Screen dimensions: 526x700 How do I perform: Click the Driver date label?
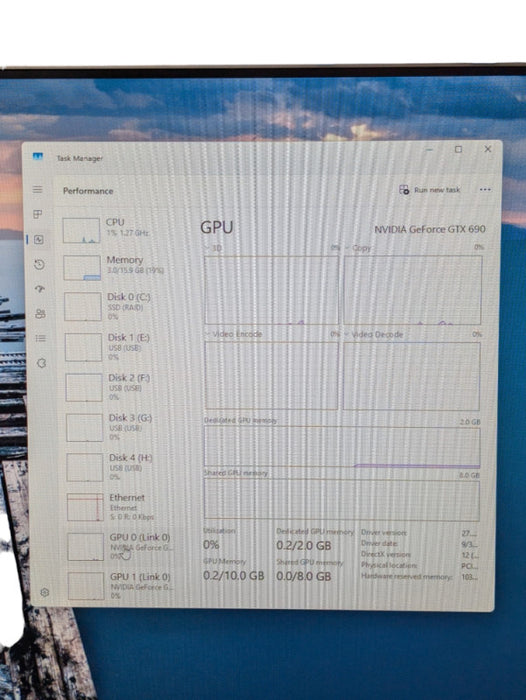pyautogui.click(x=380, y=543)
